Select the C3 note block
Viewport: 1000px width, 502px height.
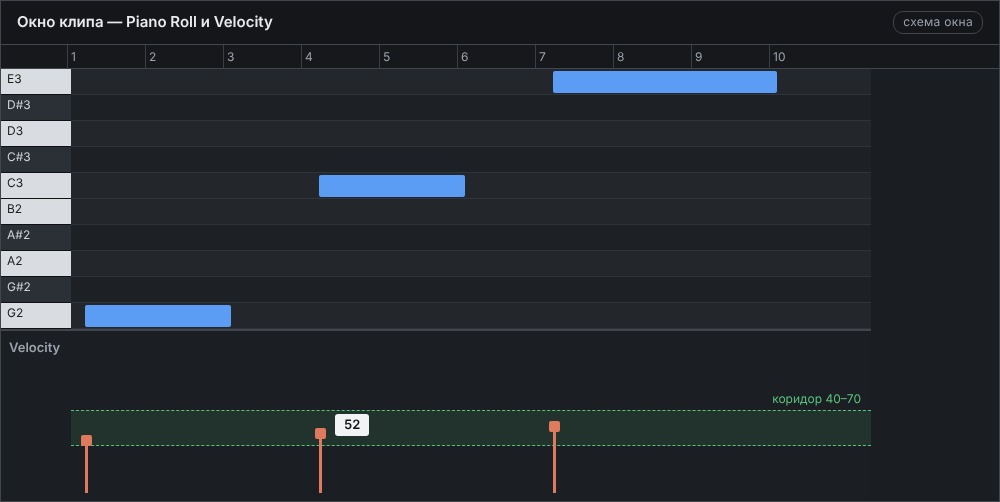pos(392,186)
